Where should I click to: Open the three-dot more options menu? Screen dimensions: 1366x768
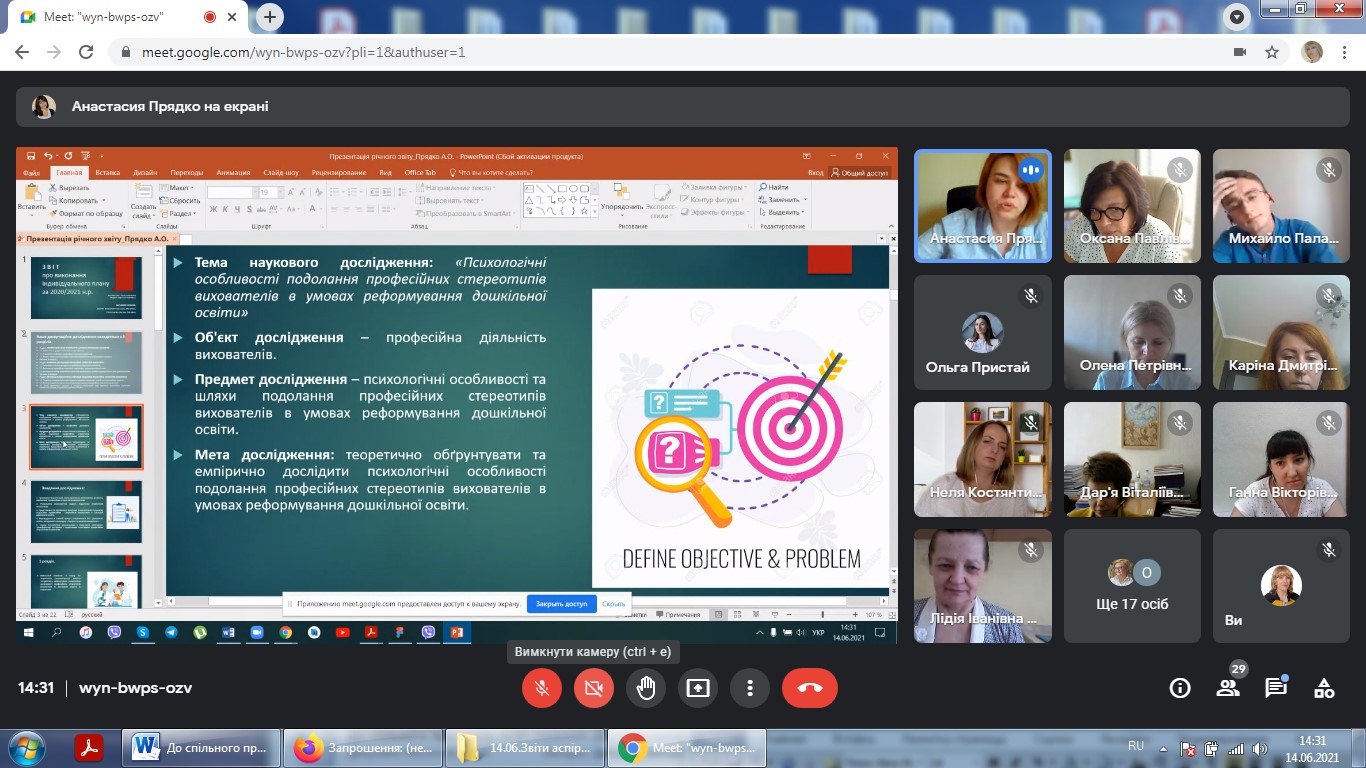750,688
